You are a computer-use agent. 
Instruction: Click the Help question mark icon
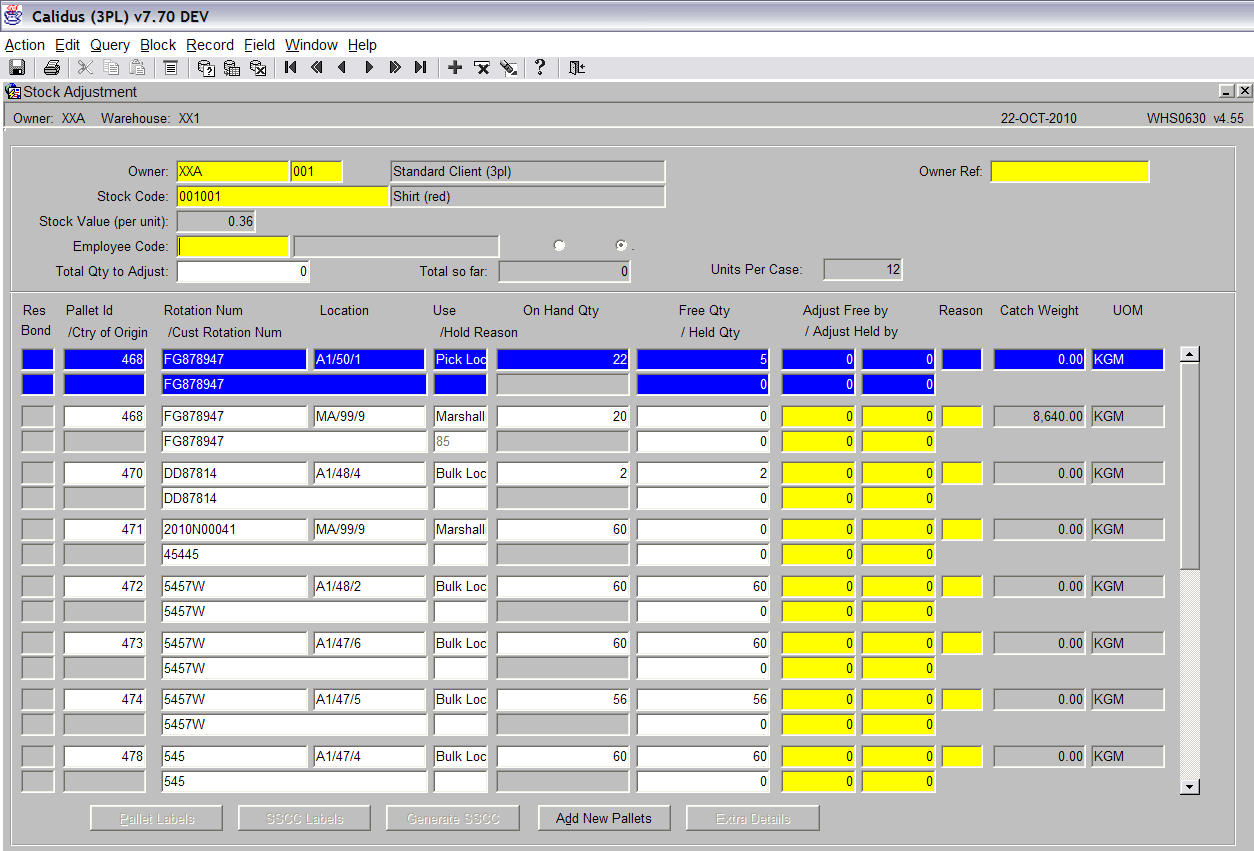tap(540, 67)
